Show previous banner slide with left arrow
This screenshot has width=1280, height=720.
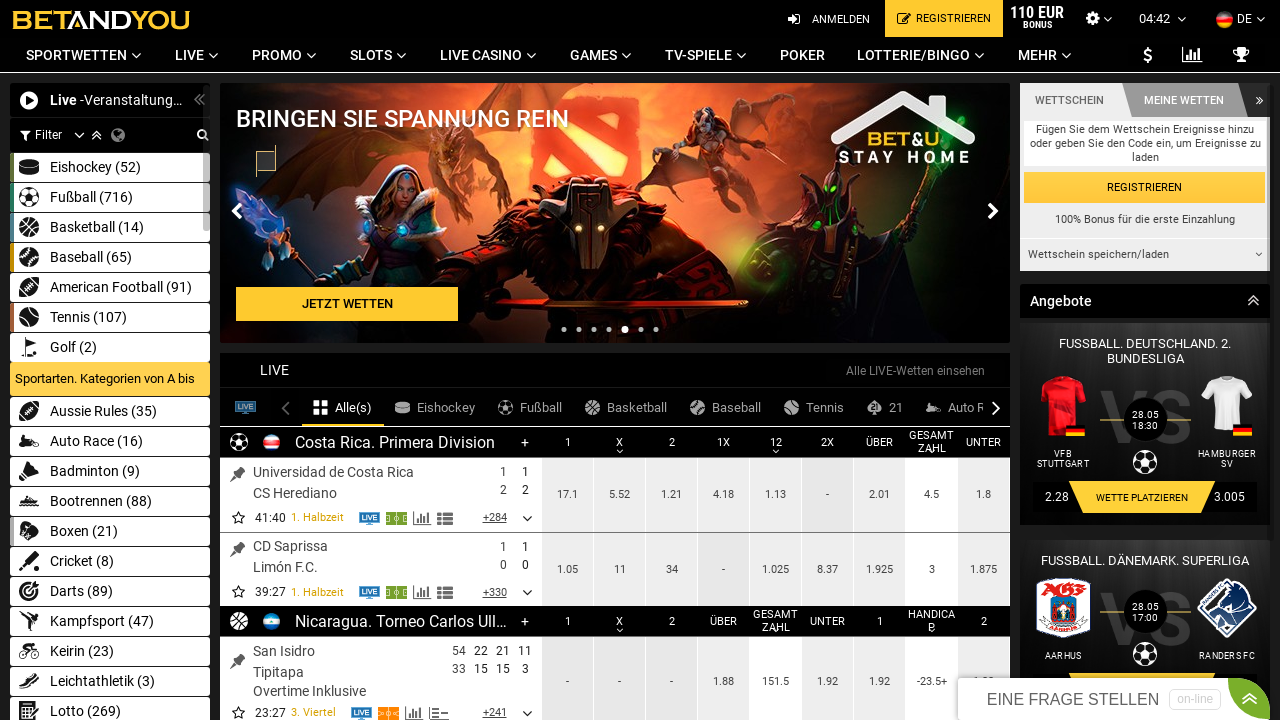[237, 211]
